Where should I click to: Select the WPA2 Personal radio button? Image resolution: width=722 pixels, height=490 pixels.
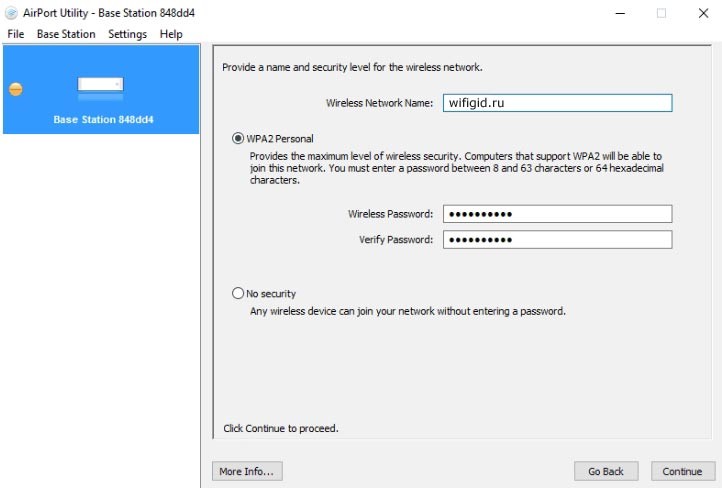(x=238, y=138)
